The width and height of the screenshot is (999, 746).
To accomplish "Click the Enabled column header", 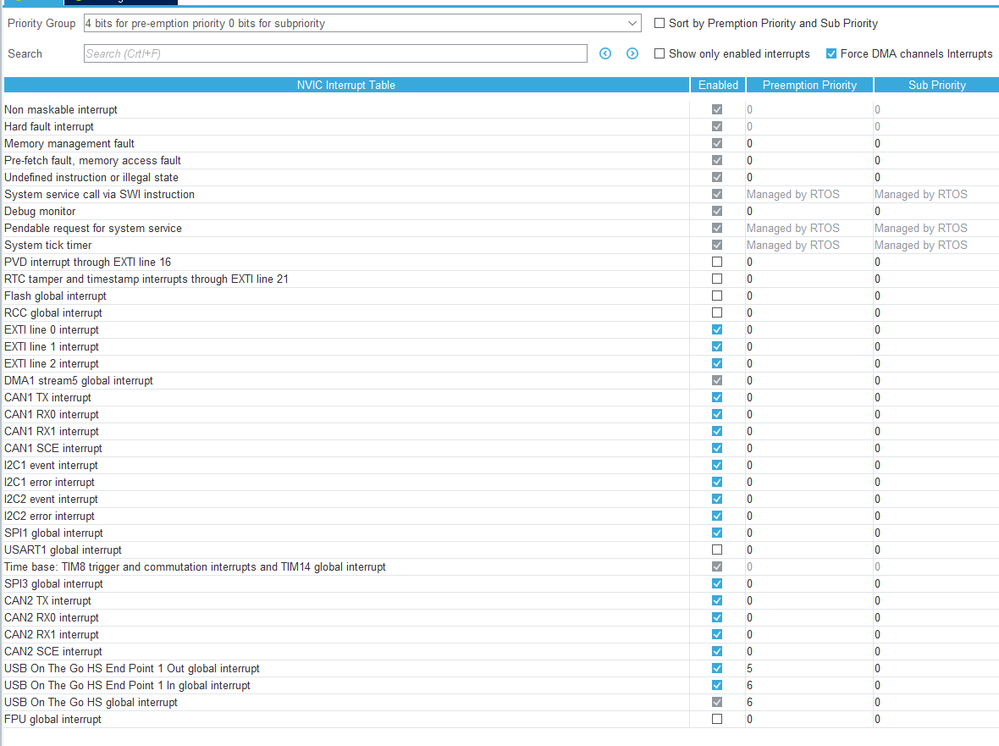I will 718,85.
